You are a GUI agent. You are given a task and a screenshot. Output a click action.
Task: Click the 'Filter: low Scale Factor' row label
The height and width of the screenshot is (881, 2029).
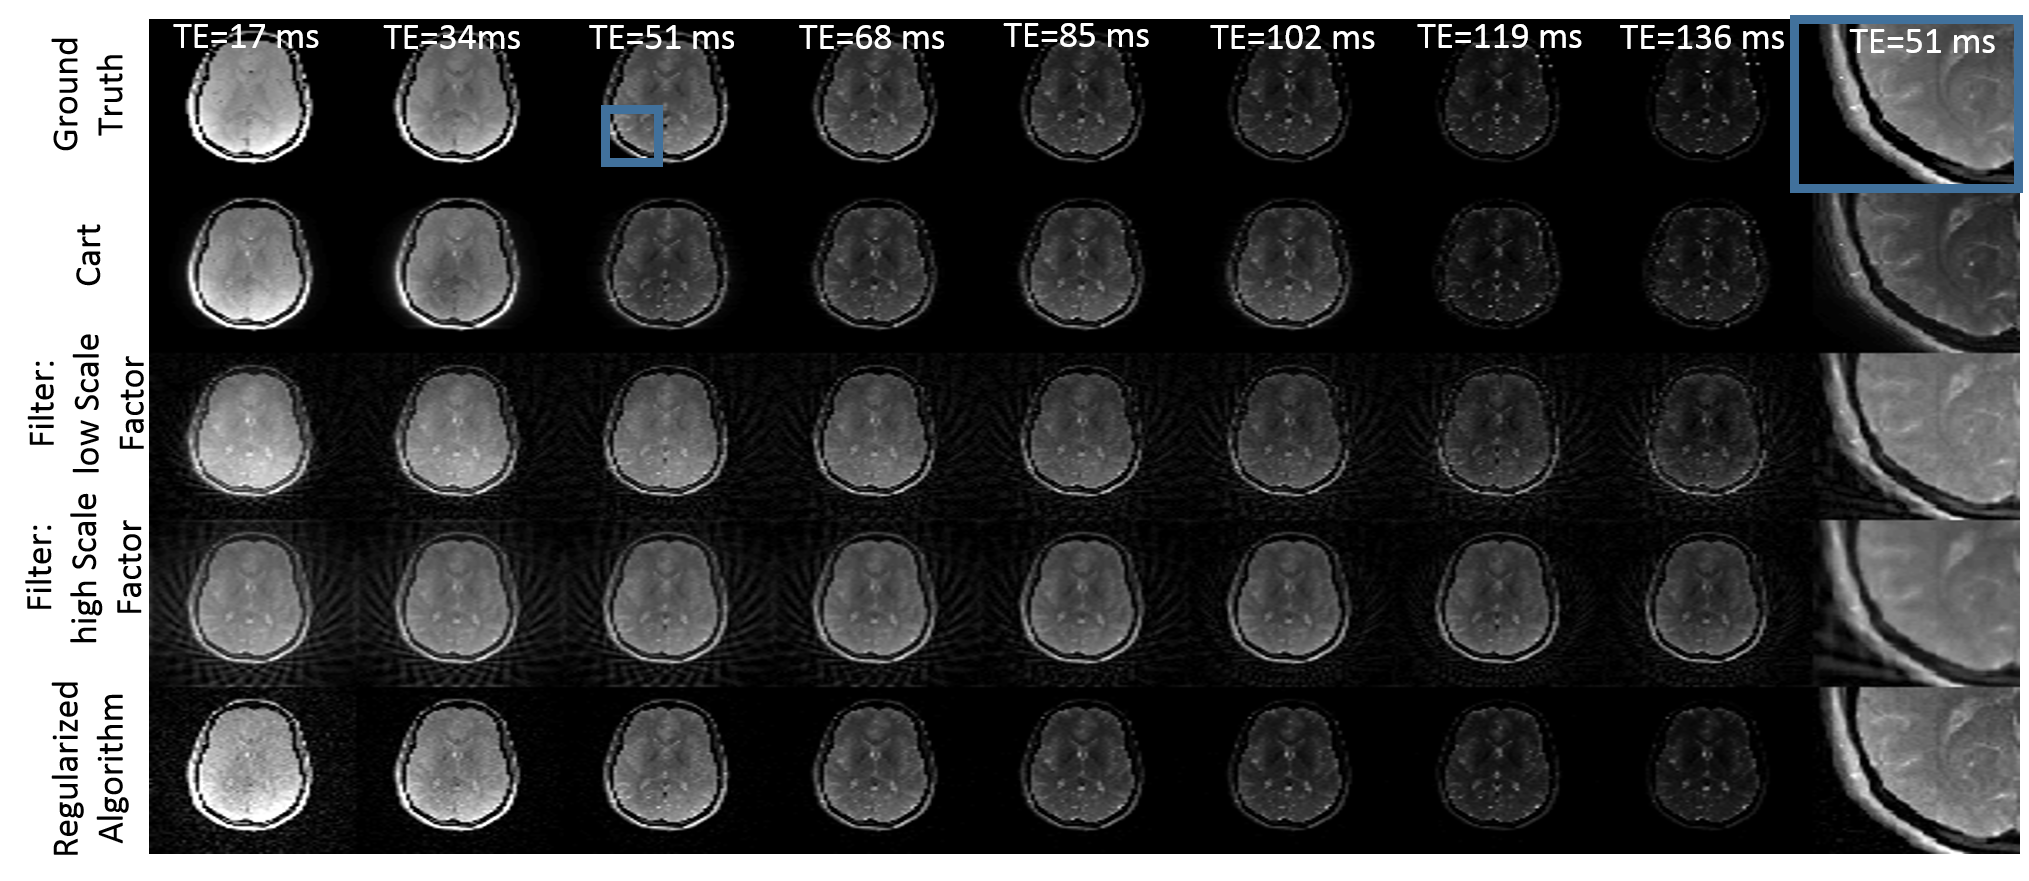[88, 402]
